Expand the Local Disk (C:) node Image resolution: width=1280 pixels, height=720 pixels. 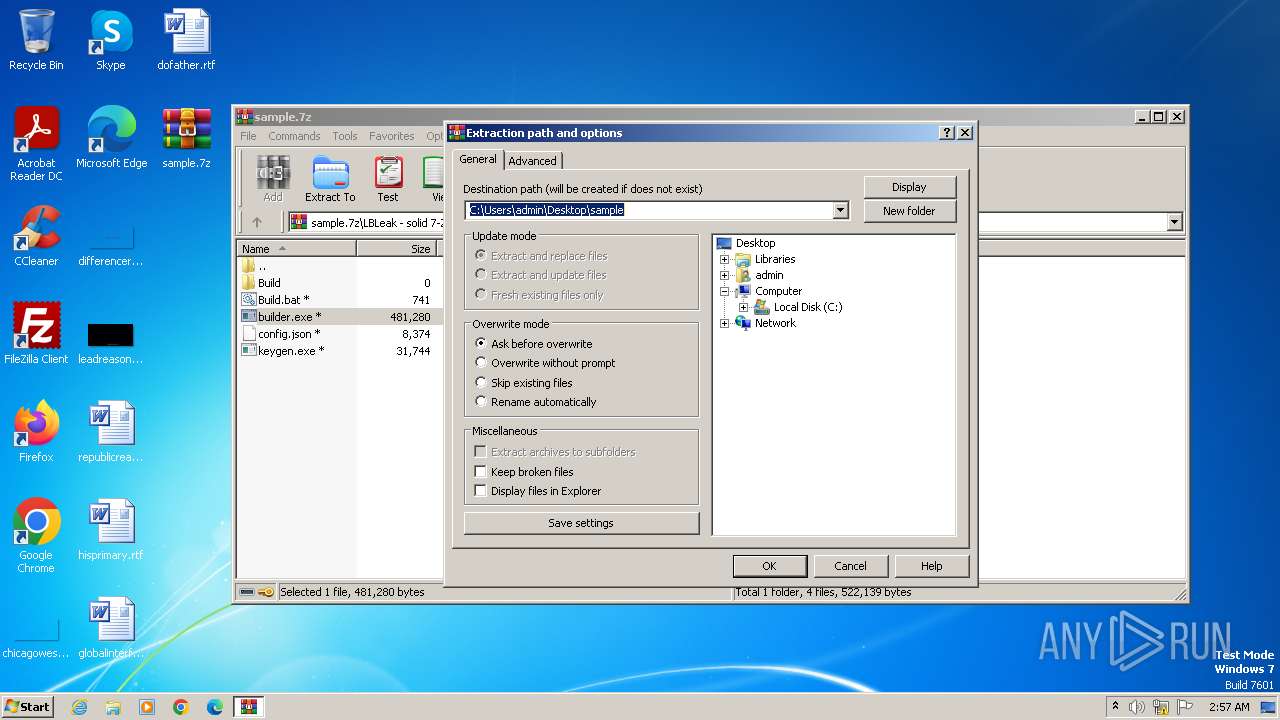coord(743,307)
